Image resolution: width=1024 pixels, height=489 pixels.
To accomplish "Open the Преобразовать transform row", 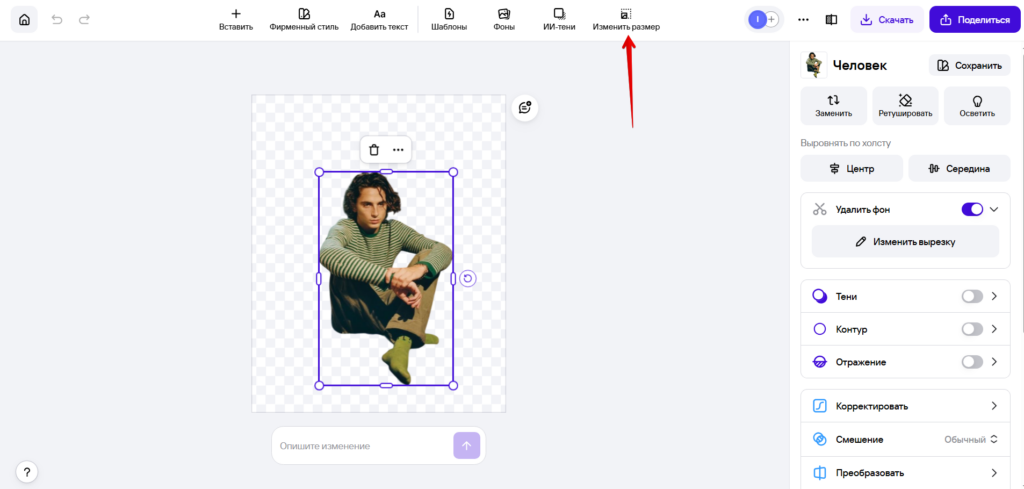I will point(905,473).
